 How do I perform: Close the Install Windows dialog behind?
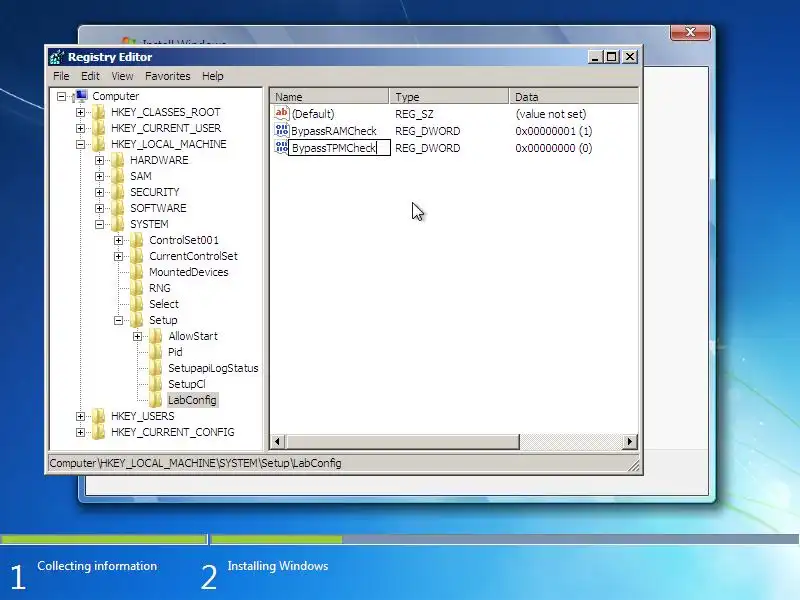(690, 32)
